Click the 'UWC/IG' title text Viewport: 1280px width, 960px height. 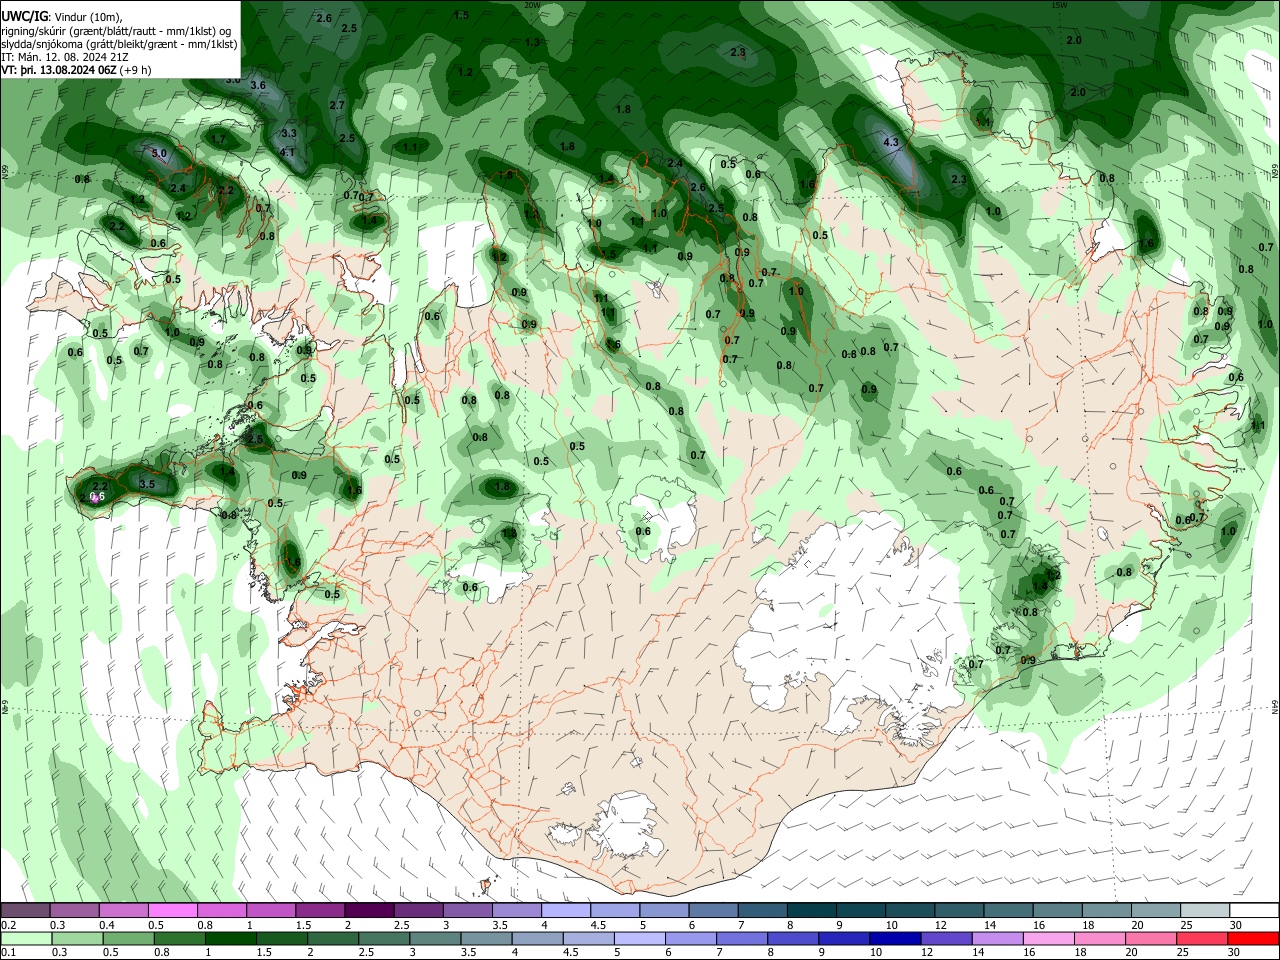tap(24, 16)
